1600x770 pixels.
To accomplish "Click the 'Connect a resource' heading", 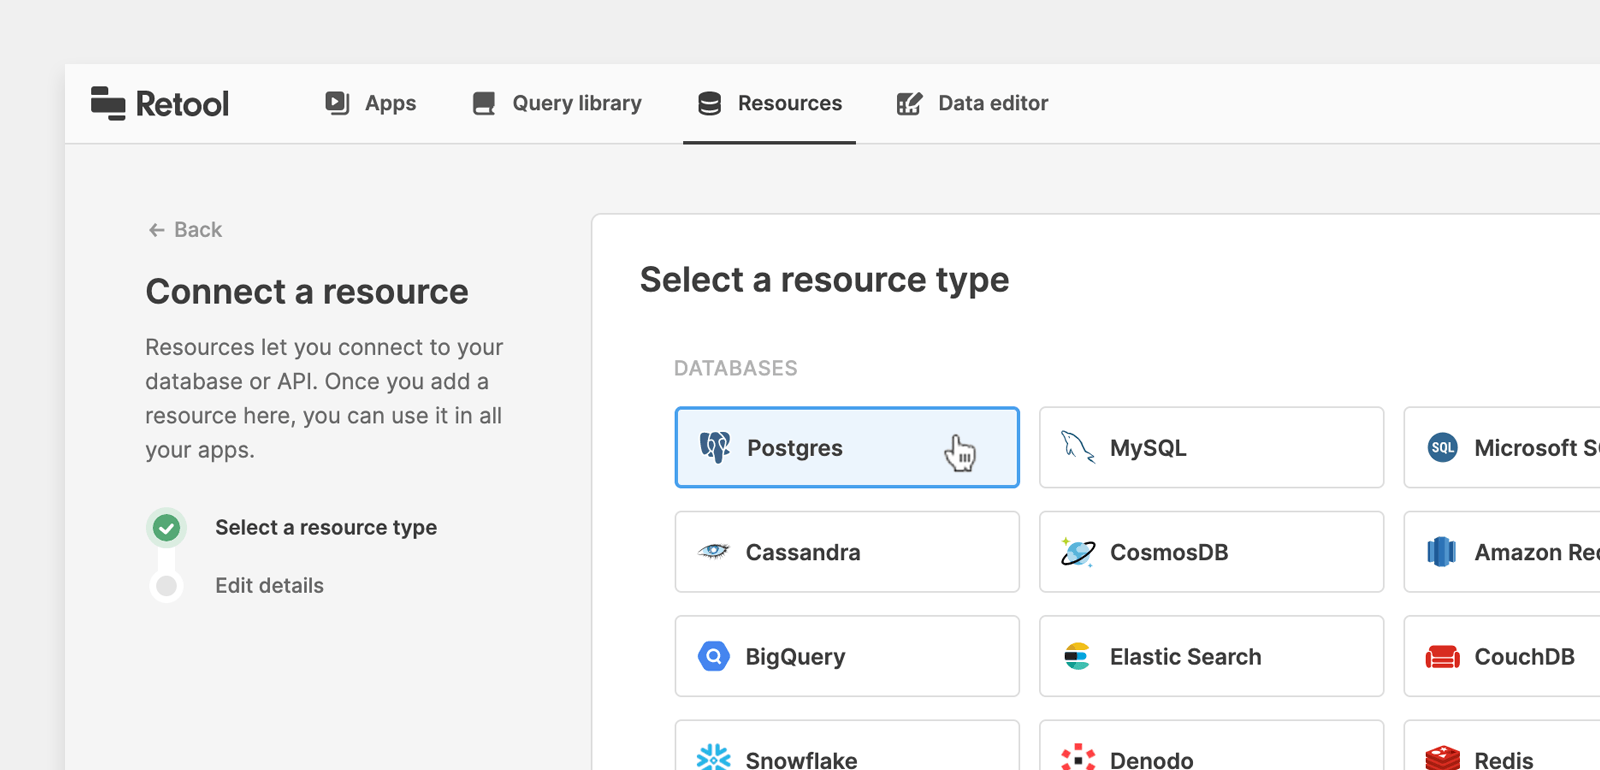I will [x=307, y=292].
